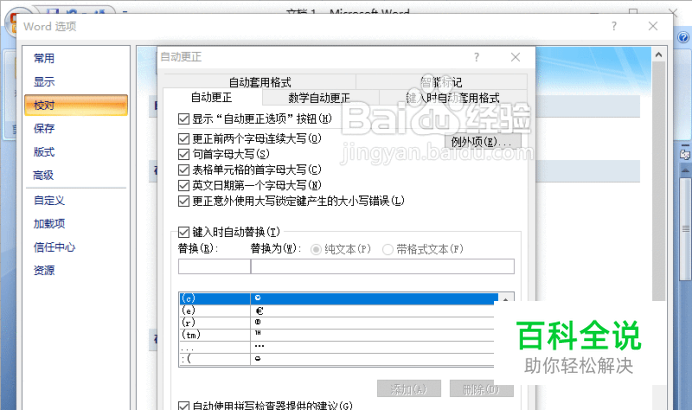
Task: Open 数学自动更正 tab
Action: [x=320, y=98]
